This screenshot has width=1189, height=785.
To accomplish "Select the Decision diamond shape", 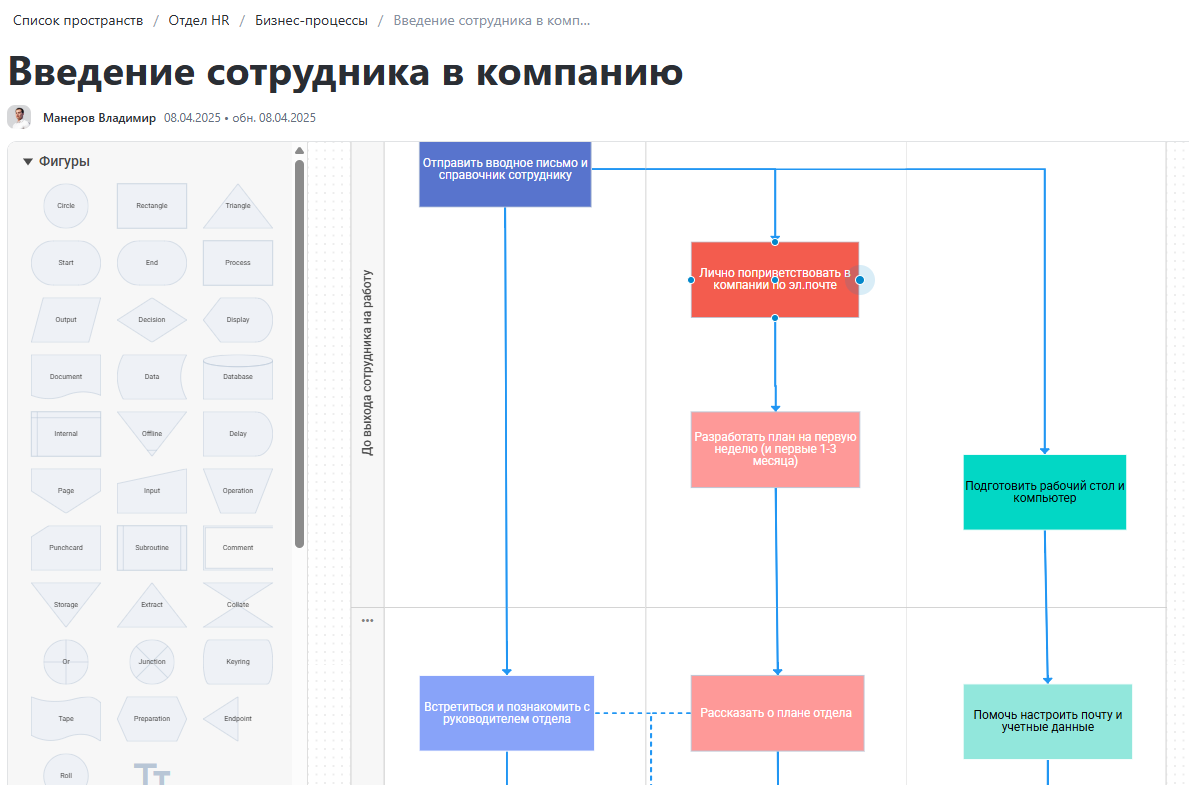I will point(151,319).
